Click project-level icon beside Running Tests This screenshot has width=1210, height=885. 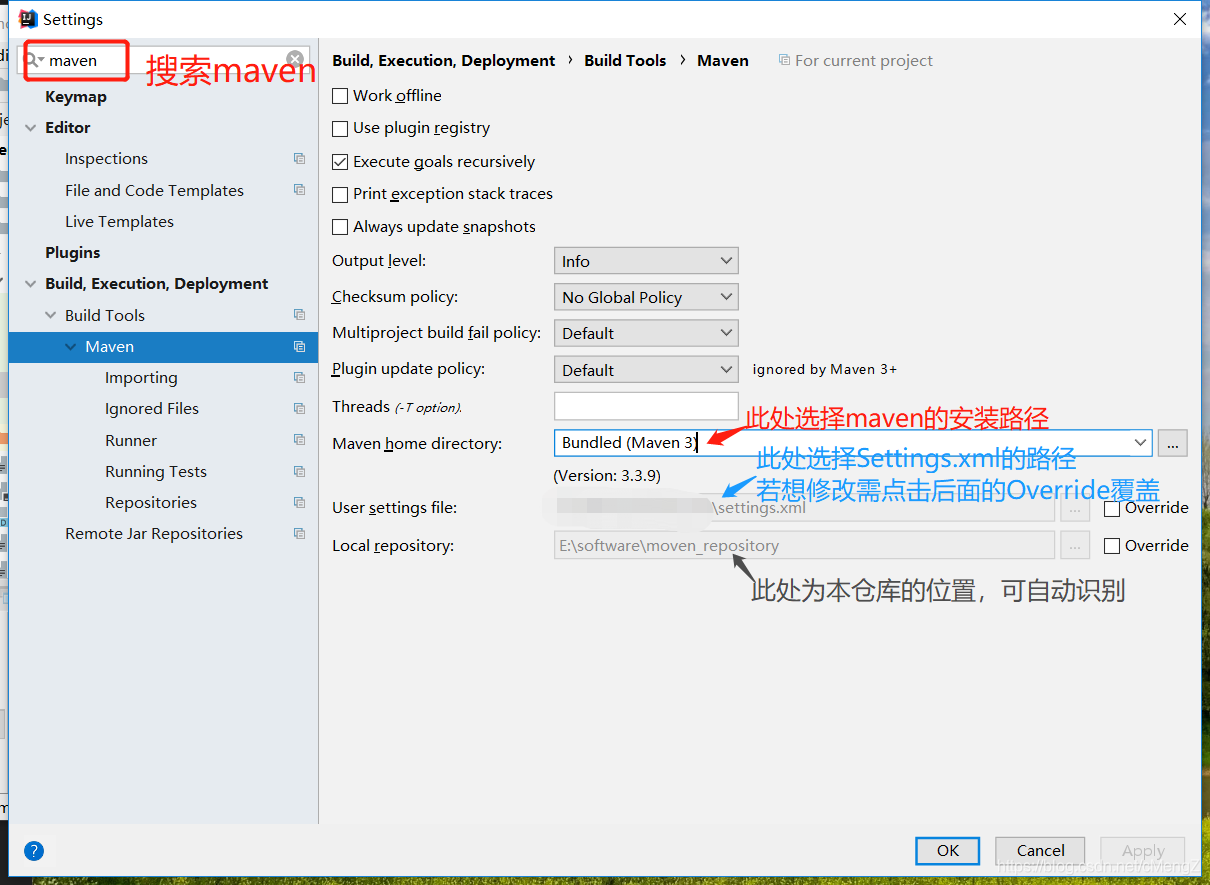[299, 471]
